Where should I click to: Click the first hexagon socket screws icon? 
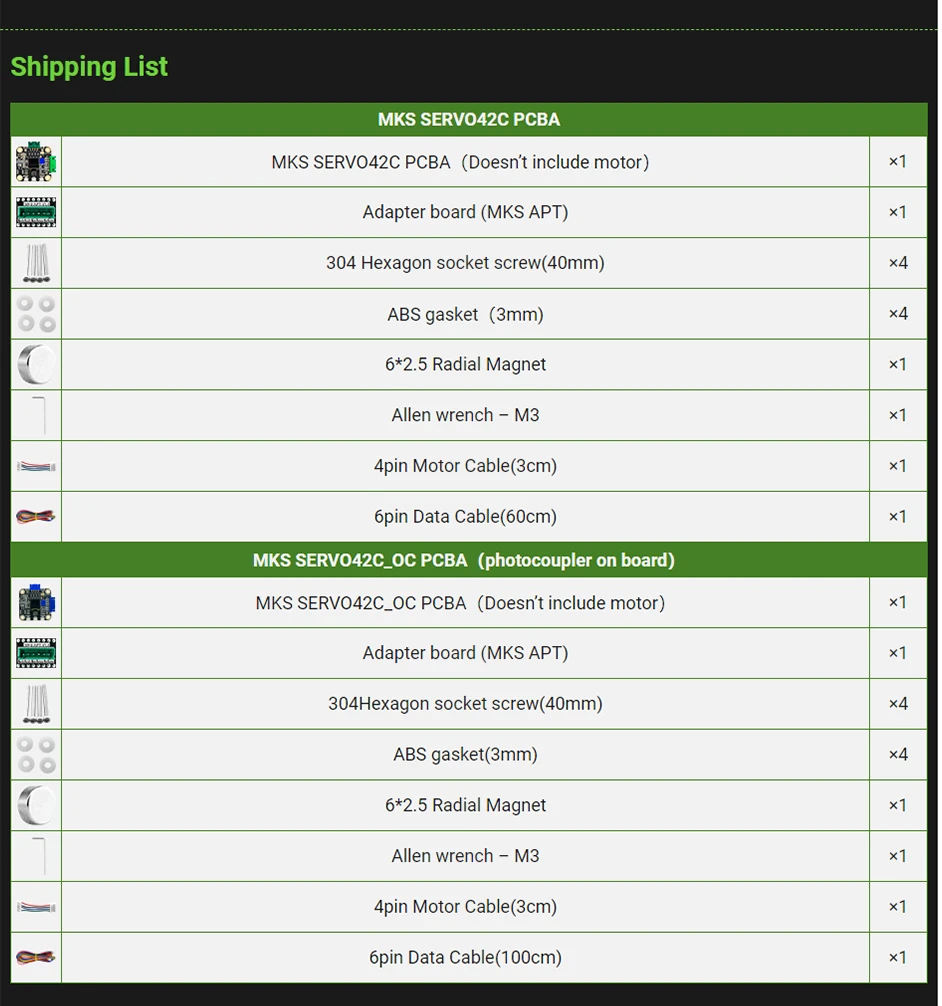(x=36, y=264)
